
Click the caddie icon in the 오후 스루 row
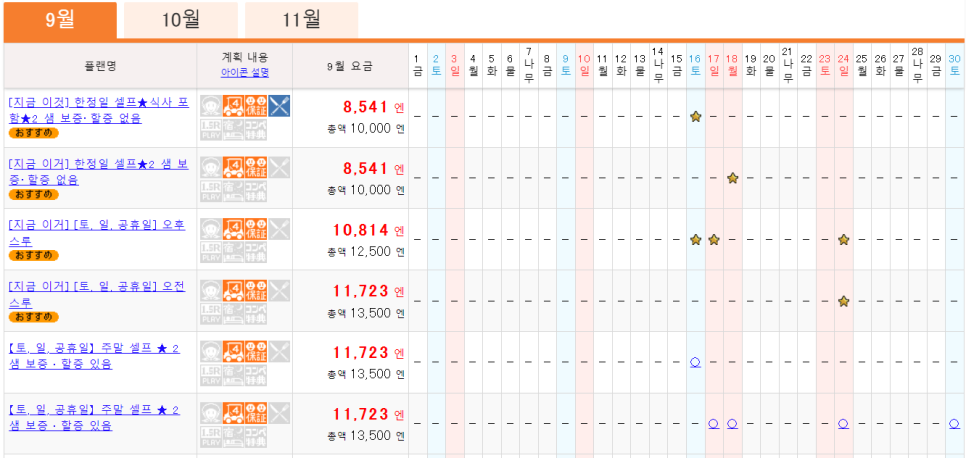pos(211,229)
